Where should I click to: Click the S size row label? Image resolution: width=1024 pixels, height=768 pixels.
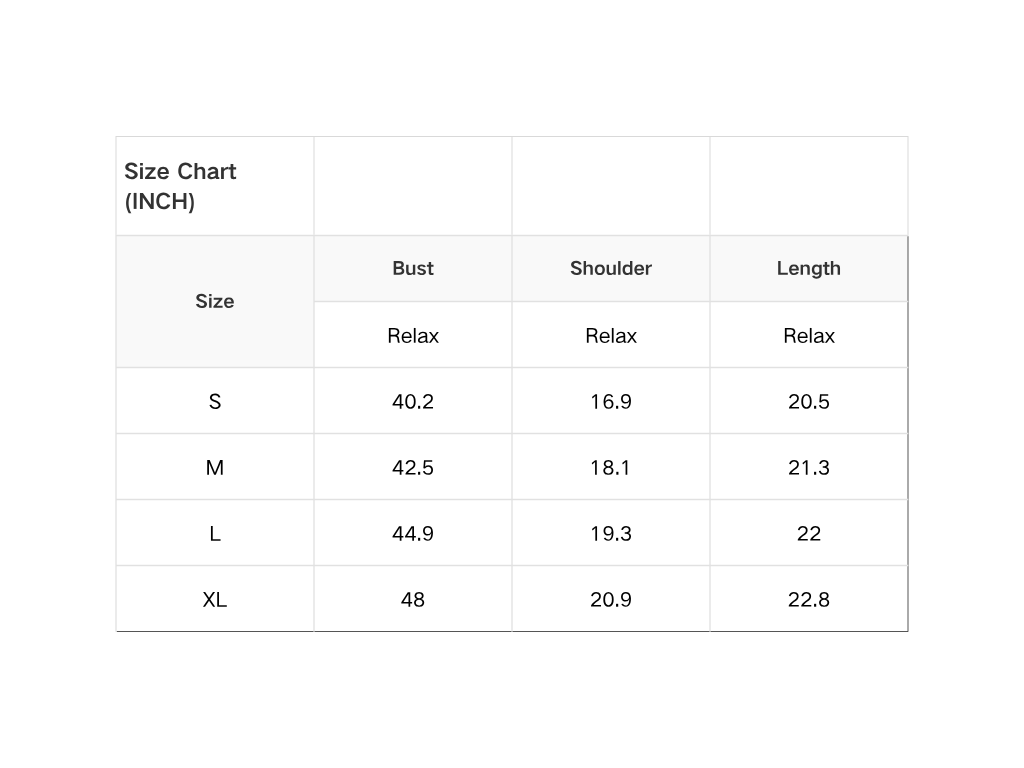215,402
